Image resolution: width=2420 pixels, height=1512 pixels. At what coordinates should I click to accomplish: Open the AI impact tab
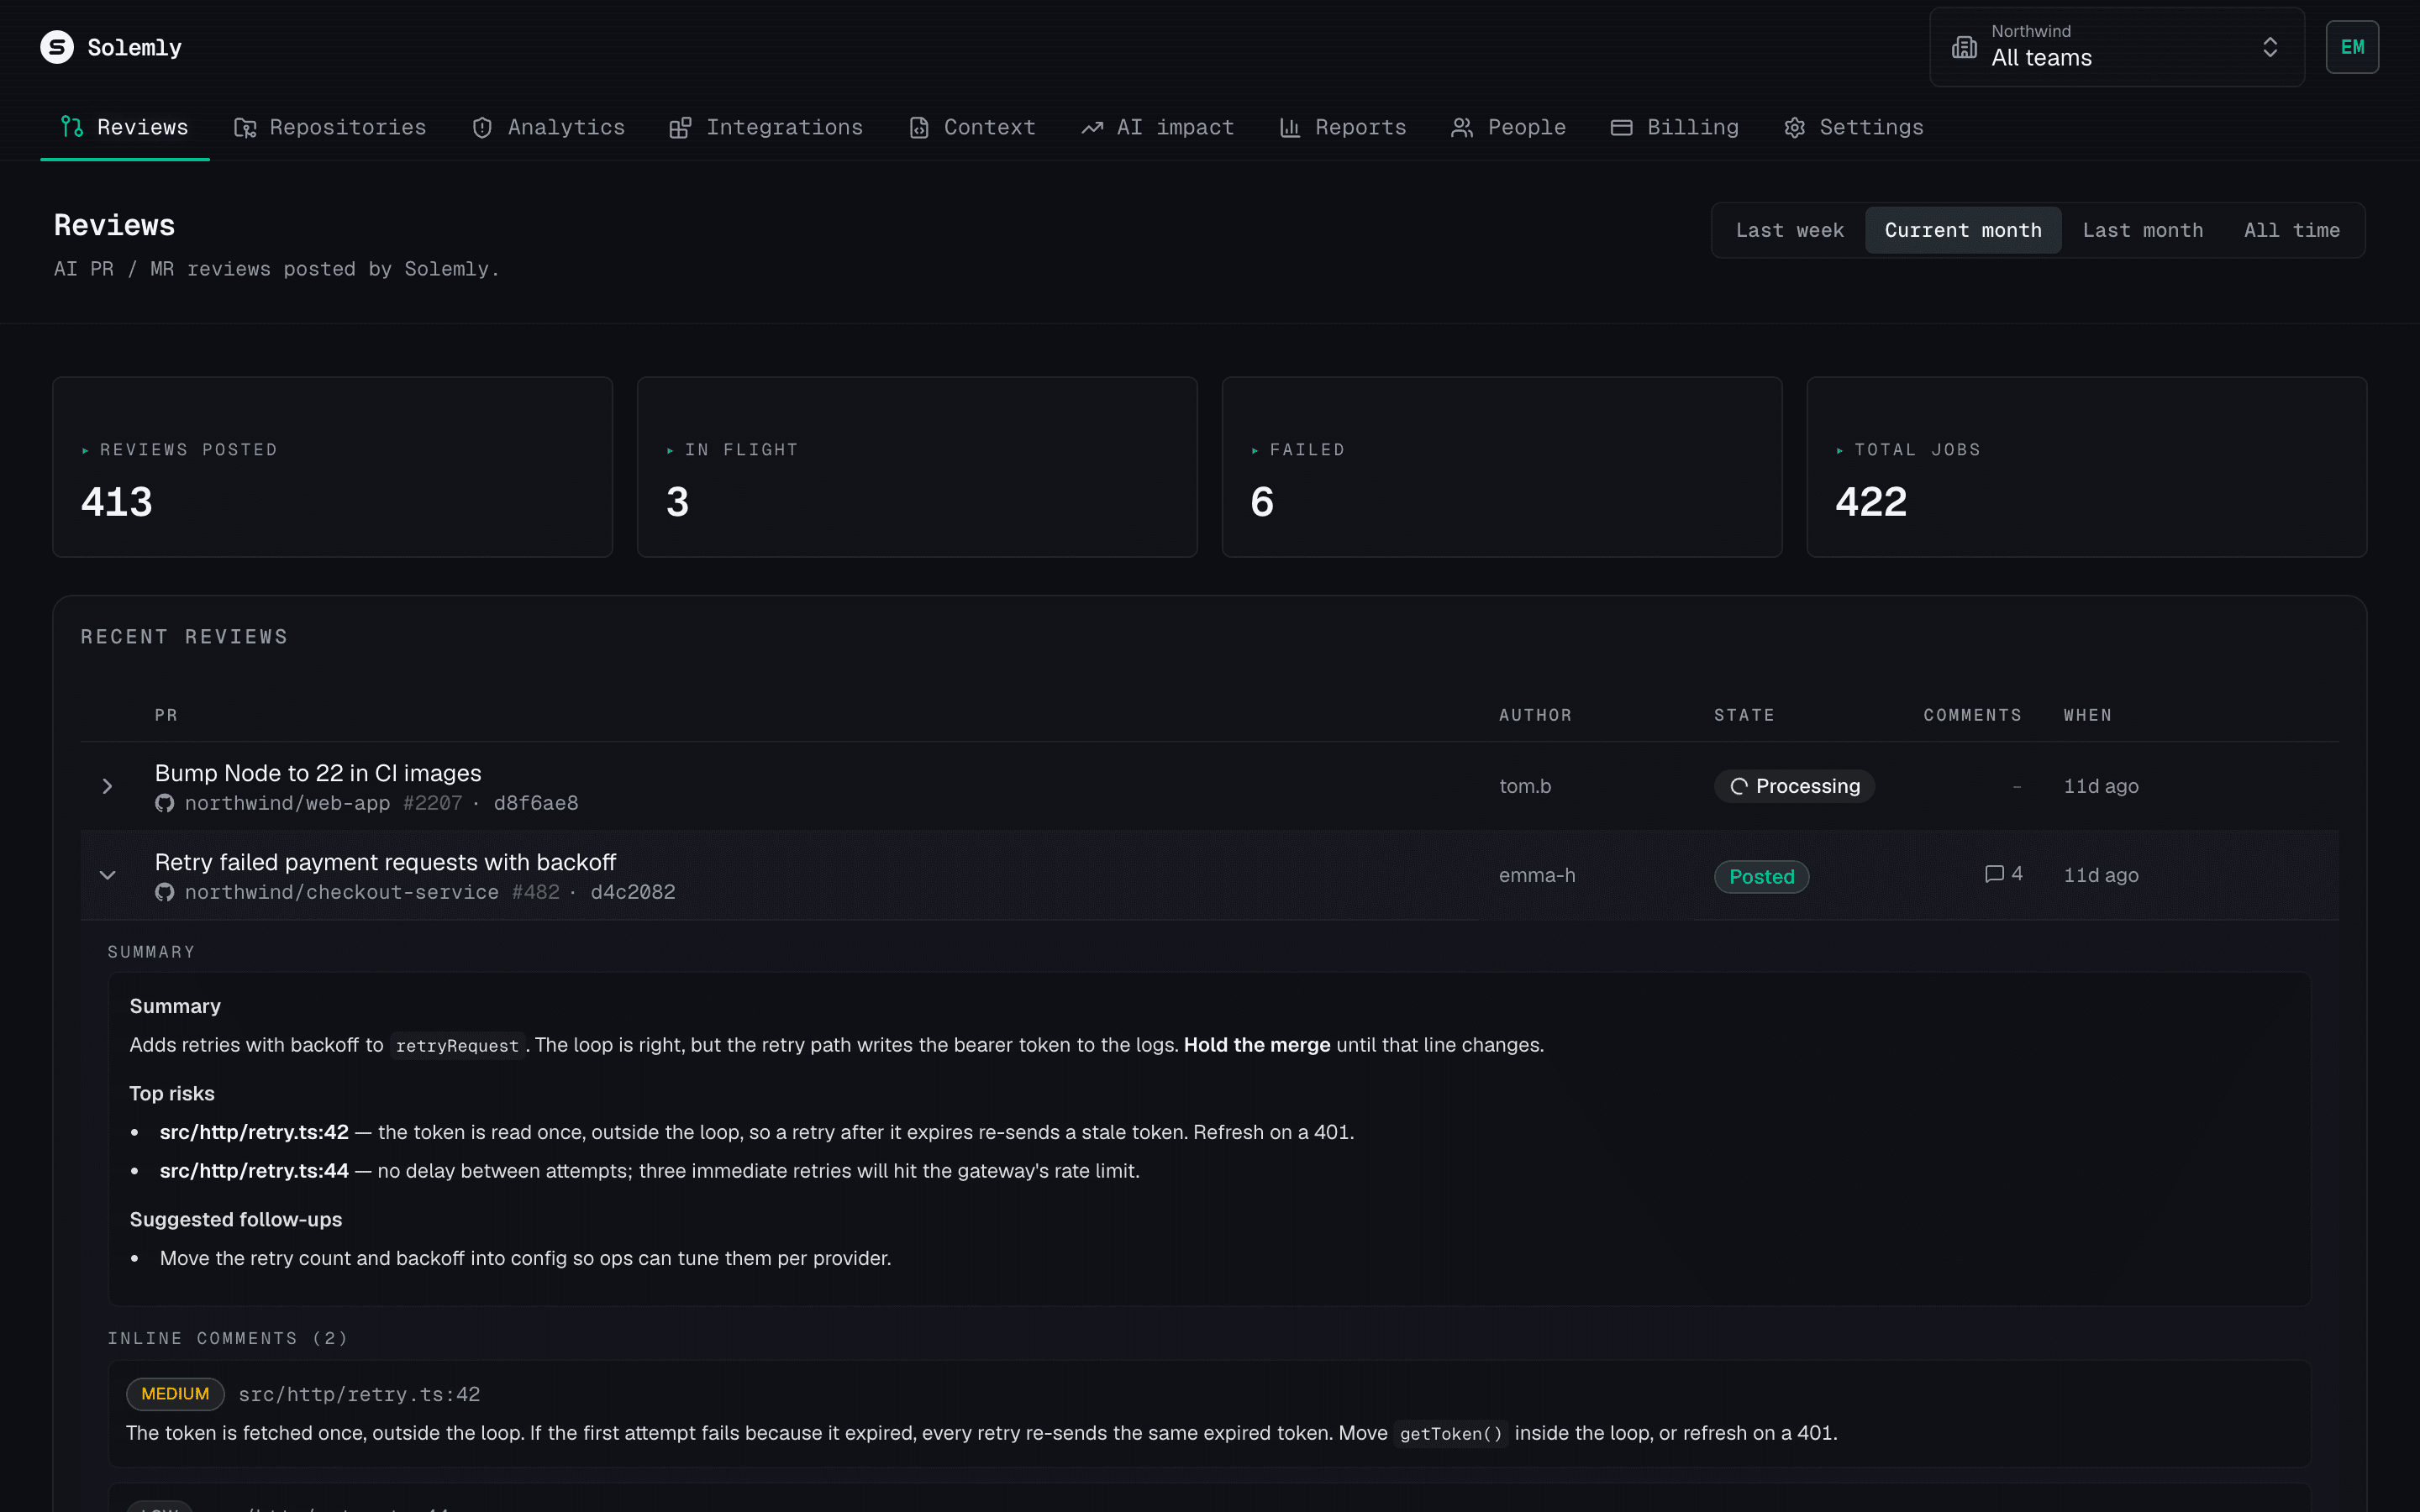[x=1157, y=128]
